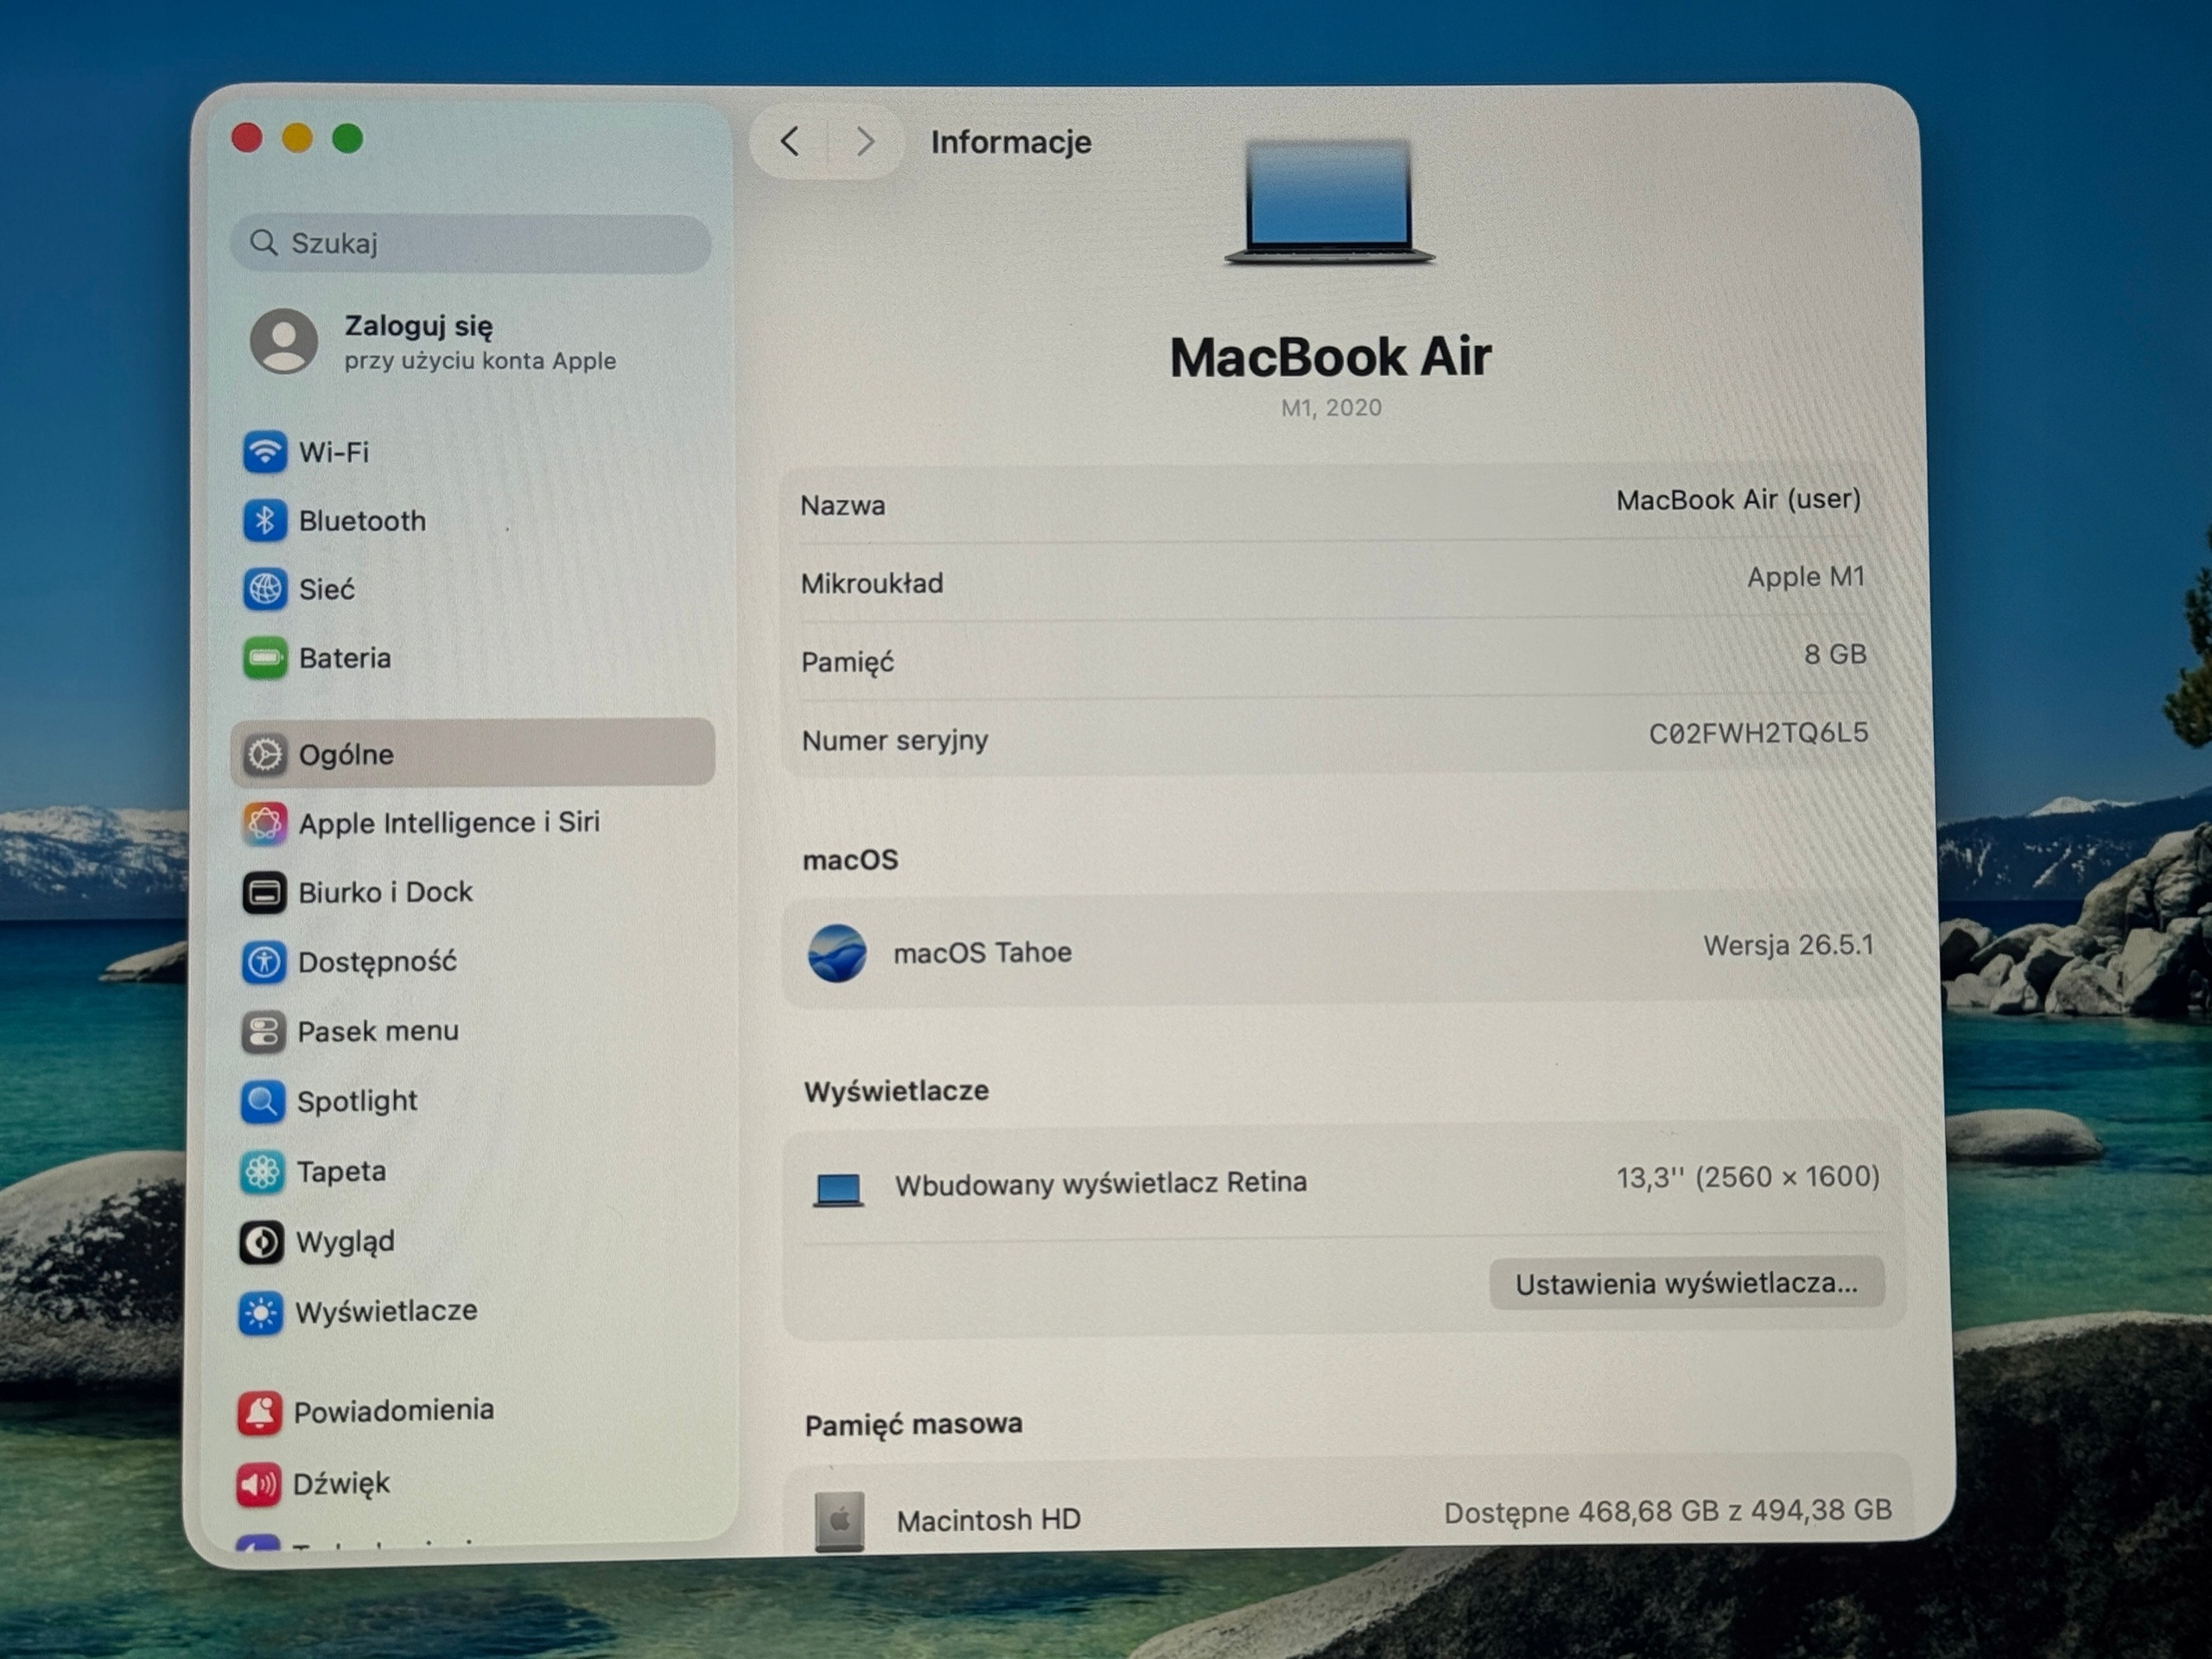Click the Pamięć row label
This screenshot has height=1659, width=2212.
click(x=848, y=662)
